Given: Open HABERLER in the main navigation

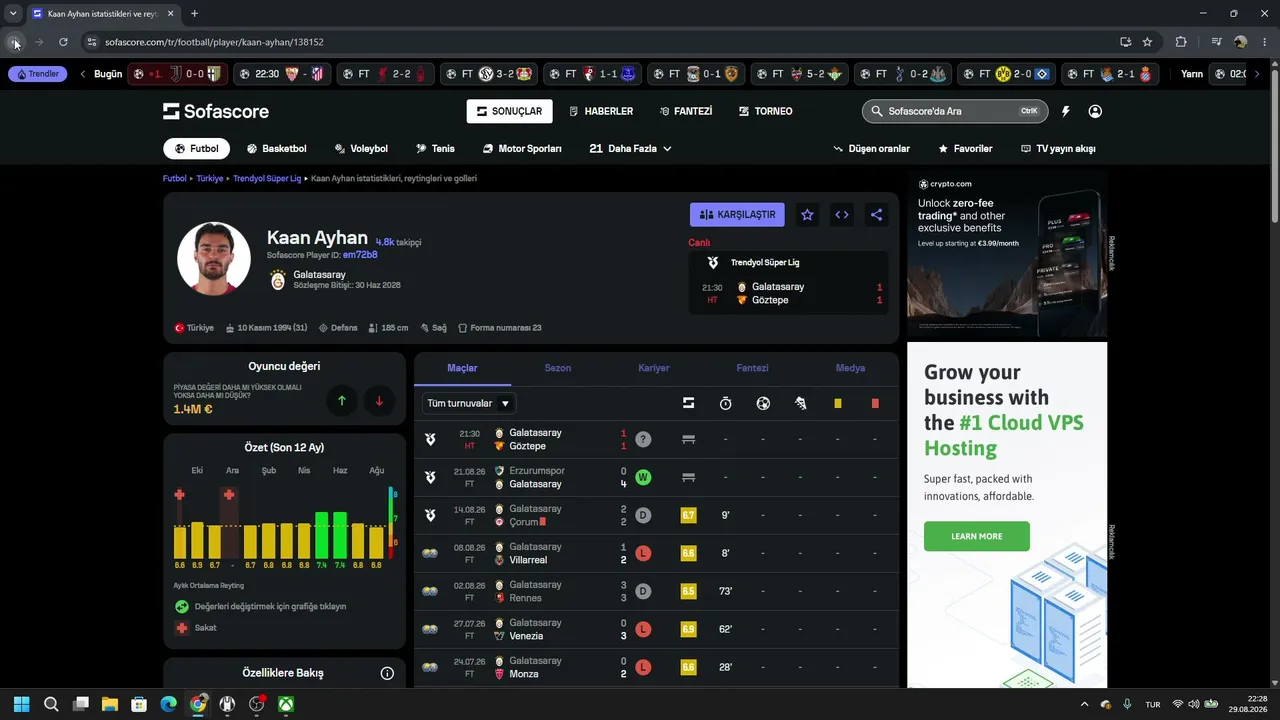Looking at the screenshot, I should click(601, 111).
